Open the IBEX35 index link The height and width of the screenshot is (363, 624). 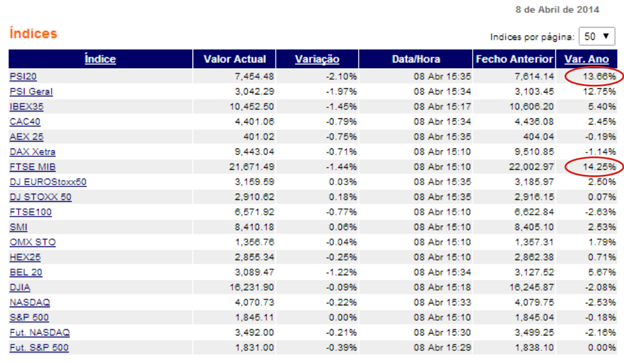coord(27,107)
